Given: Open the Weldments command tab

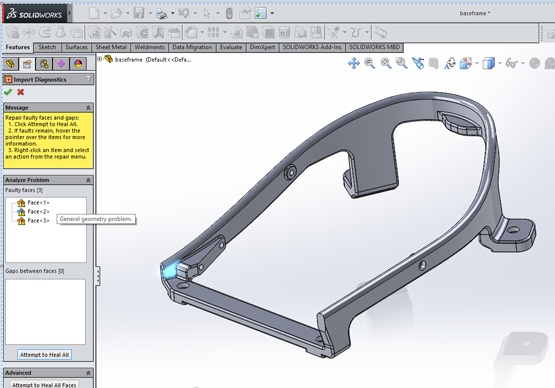Looking at the screenshot, I should coord(150,47).
